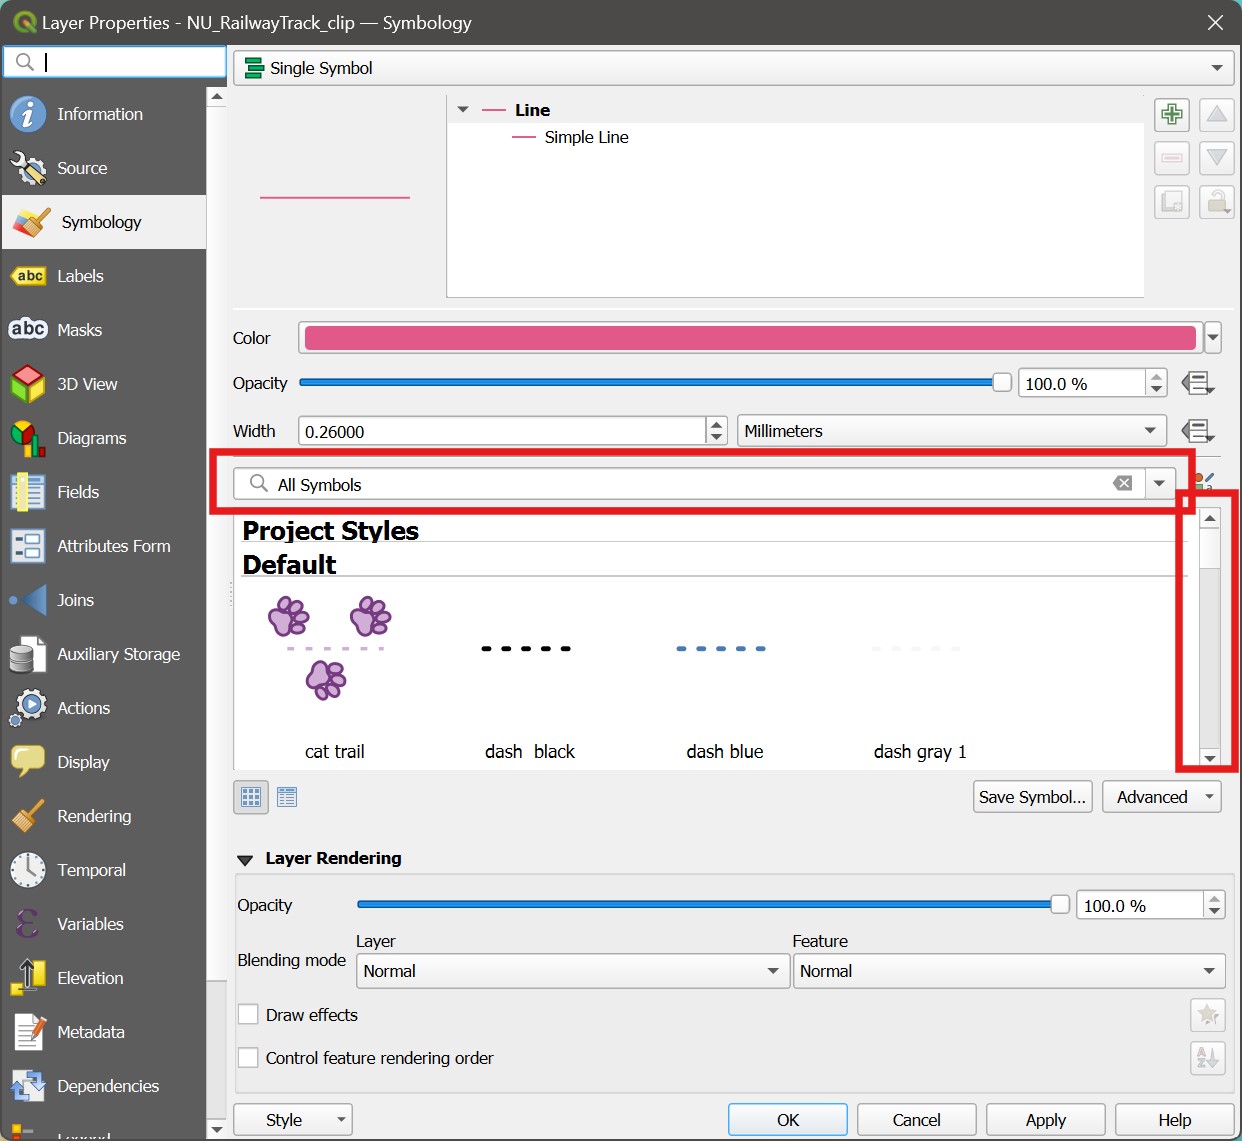Open the Millimeters unit dropdown
The image size is (1242, 1141).
(x=952, y=431)
